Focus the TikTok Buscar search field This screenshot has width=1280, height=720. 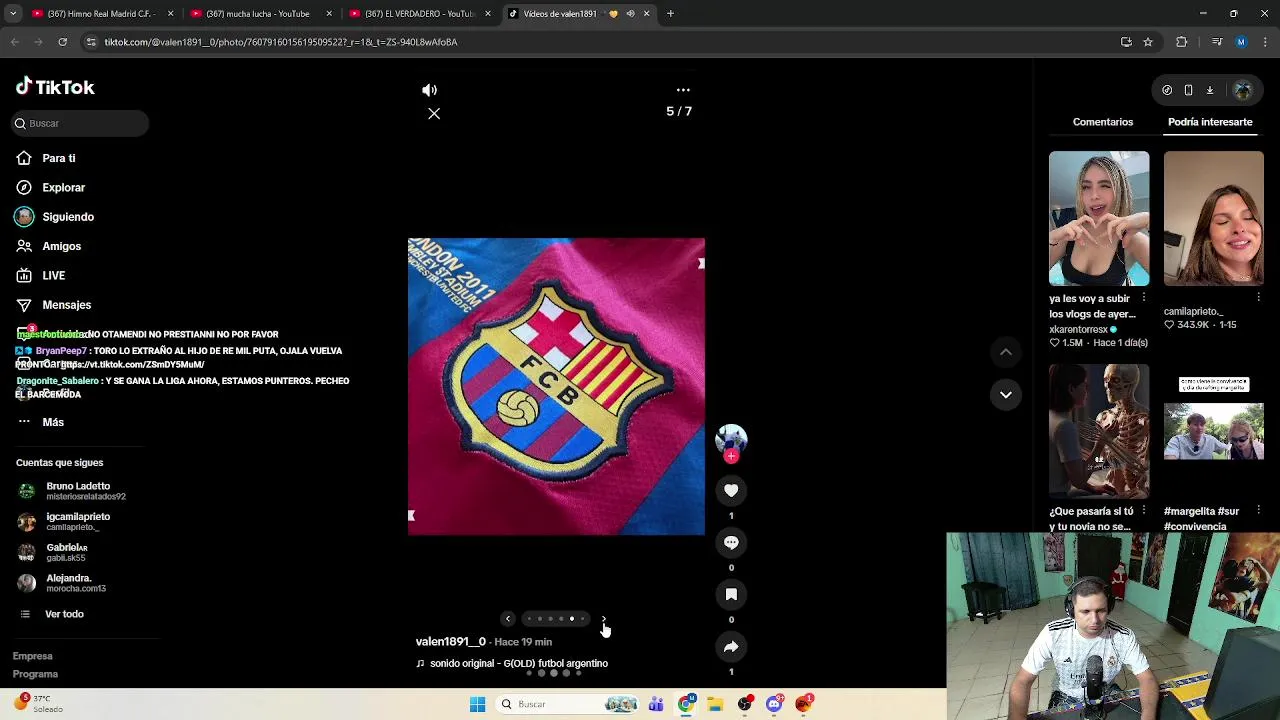[x=80, y=123]
